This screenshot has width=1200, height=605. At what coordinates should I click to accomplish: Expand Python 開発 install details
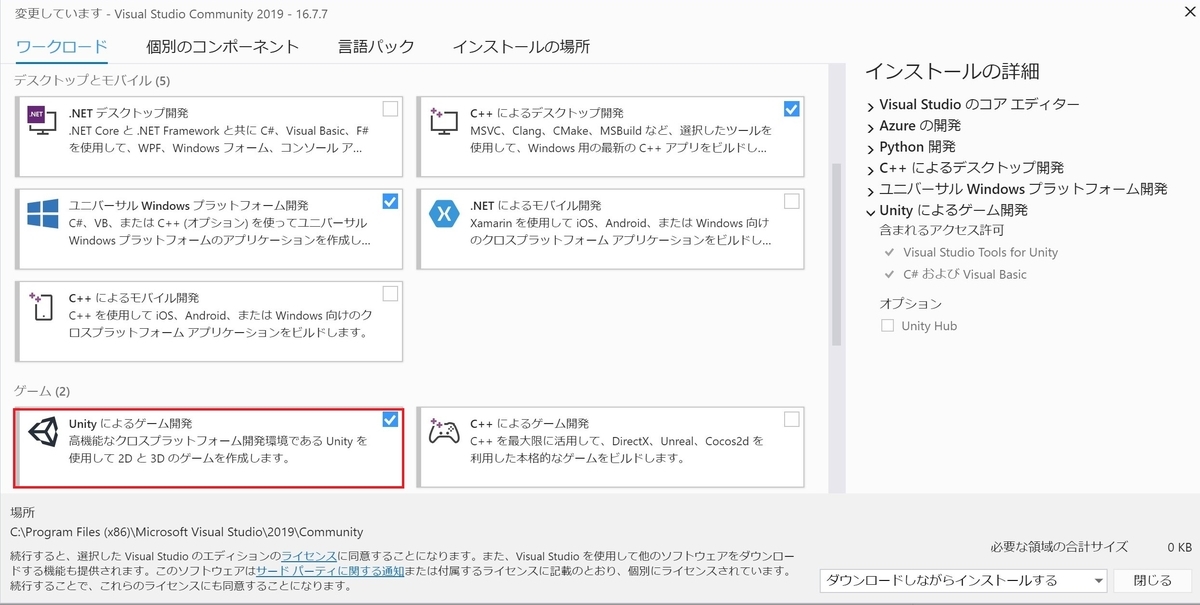pyautogui.click(x=870, y=147)
